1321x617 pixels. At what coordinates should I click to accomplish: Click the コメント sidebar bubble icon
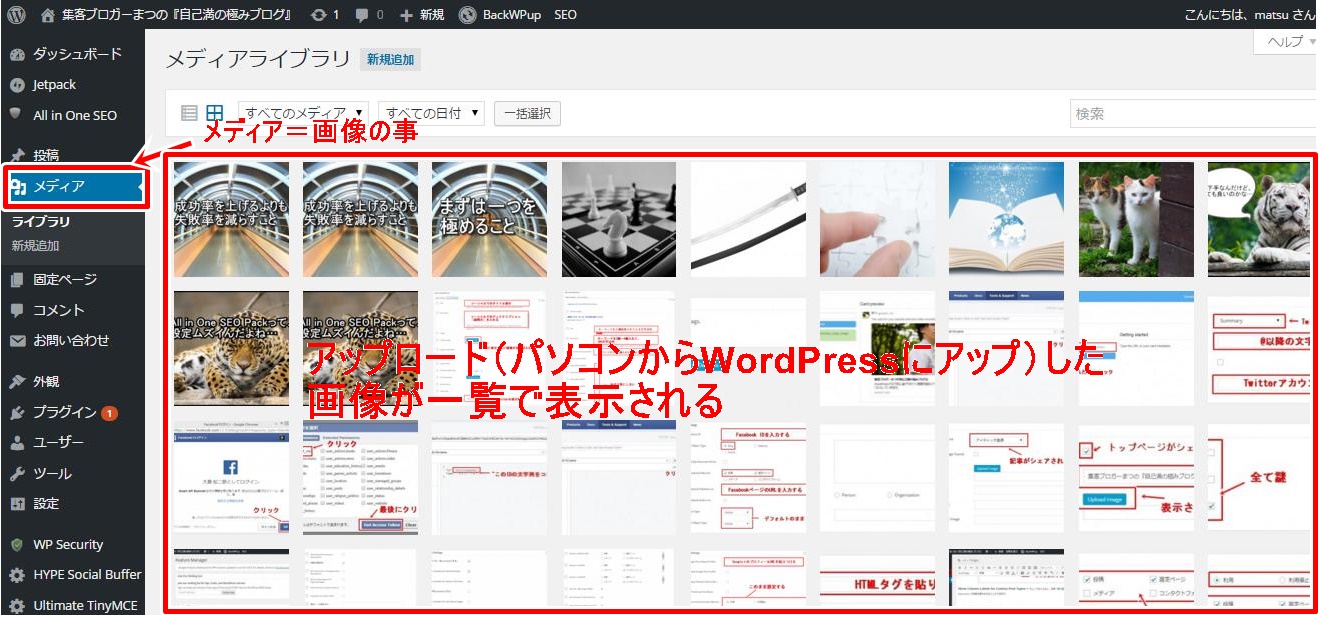[17, 310]
